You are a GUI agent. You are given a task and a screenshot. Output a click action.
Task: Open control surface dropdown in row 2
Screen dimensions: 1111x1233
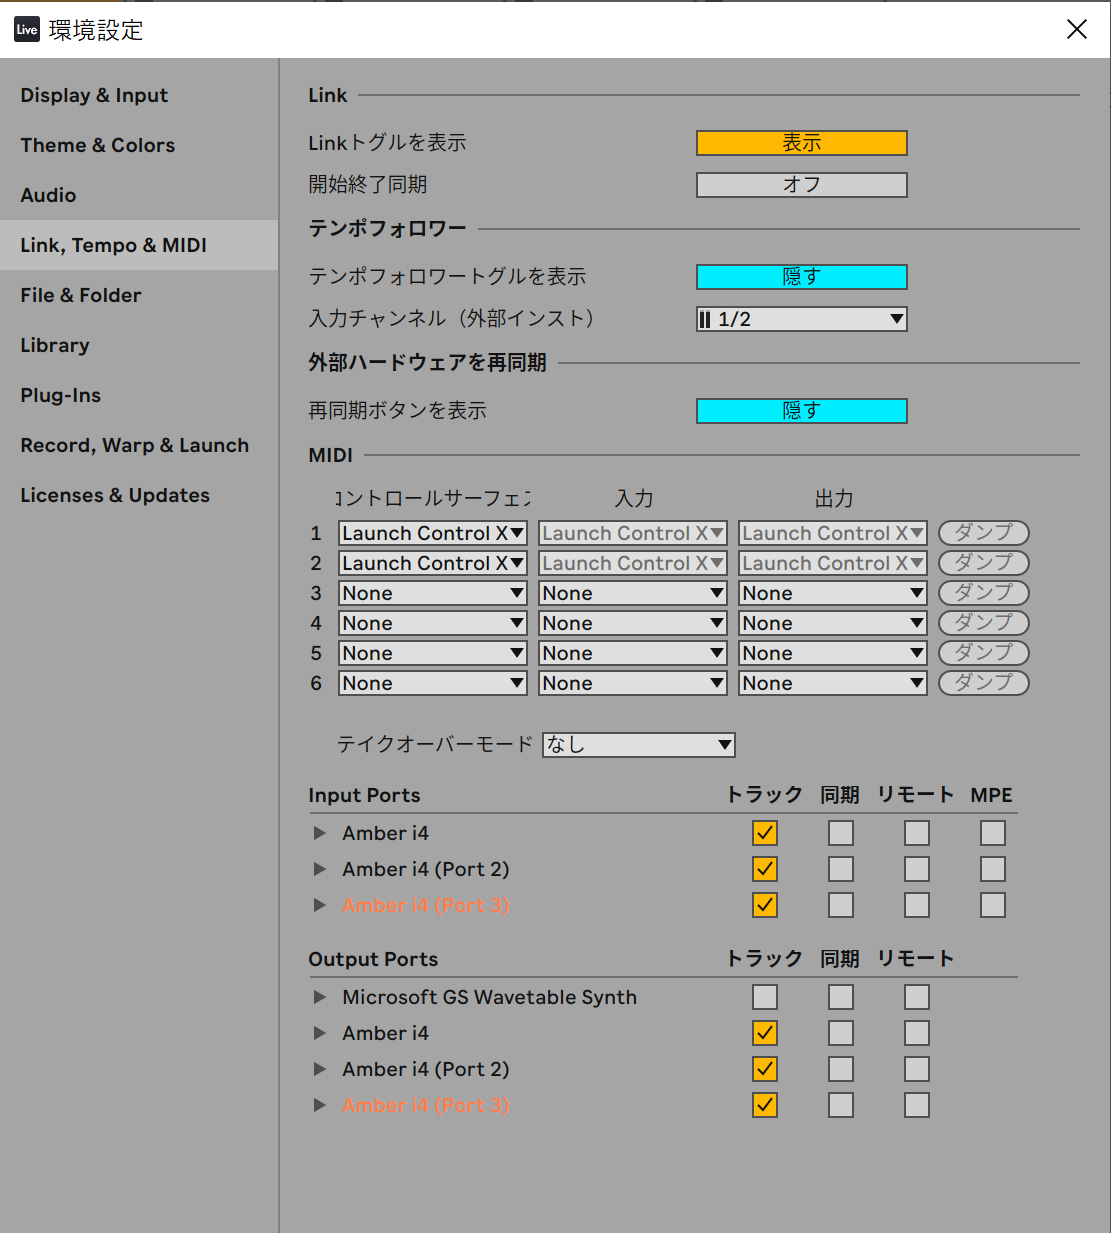(433, 563)
